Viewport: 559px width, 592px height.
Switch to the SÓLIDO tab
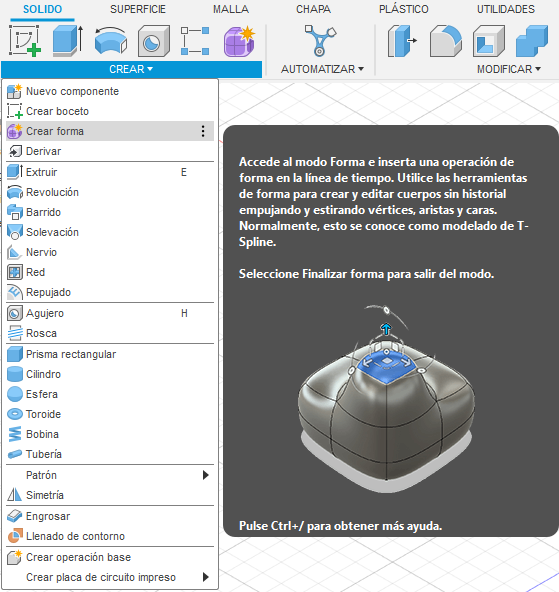point(42,9)
